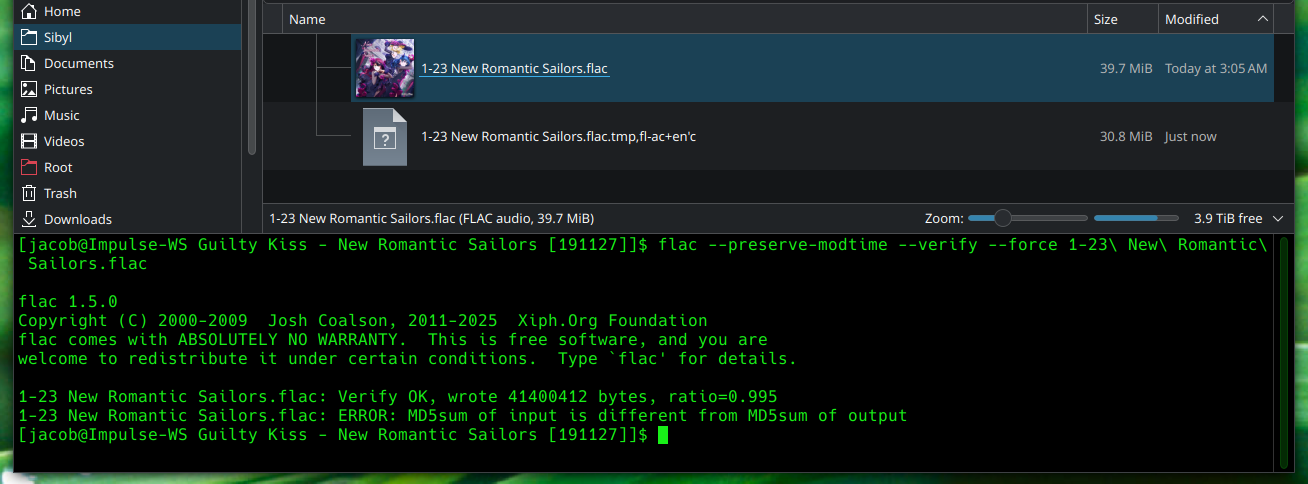1308x484 pixels.
Task: Click the red Root folder icon
Action: [x=28, y=167]
